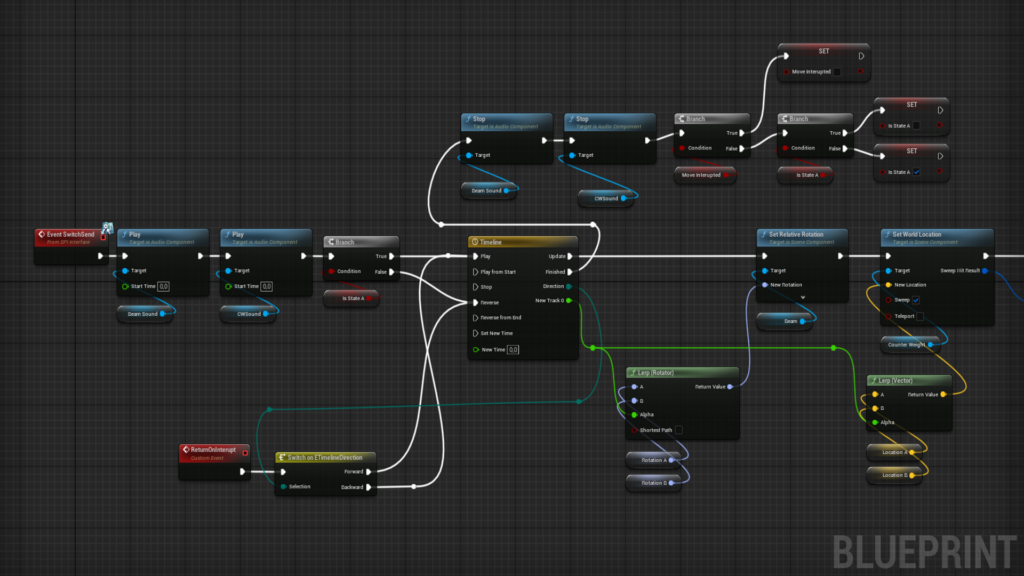This screenshot has width=1024, height=576.
Task: Click the Set Relative Rotation function icon
Action: pos(763,234)
